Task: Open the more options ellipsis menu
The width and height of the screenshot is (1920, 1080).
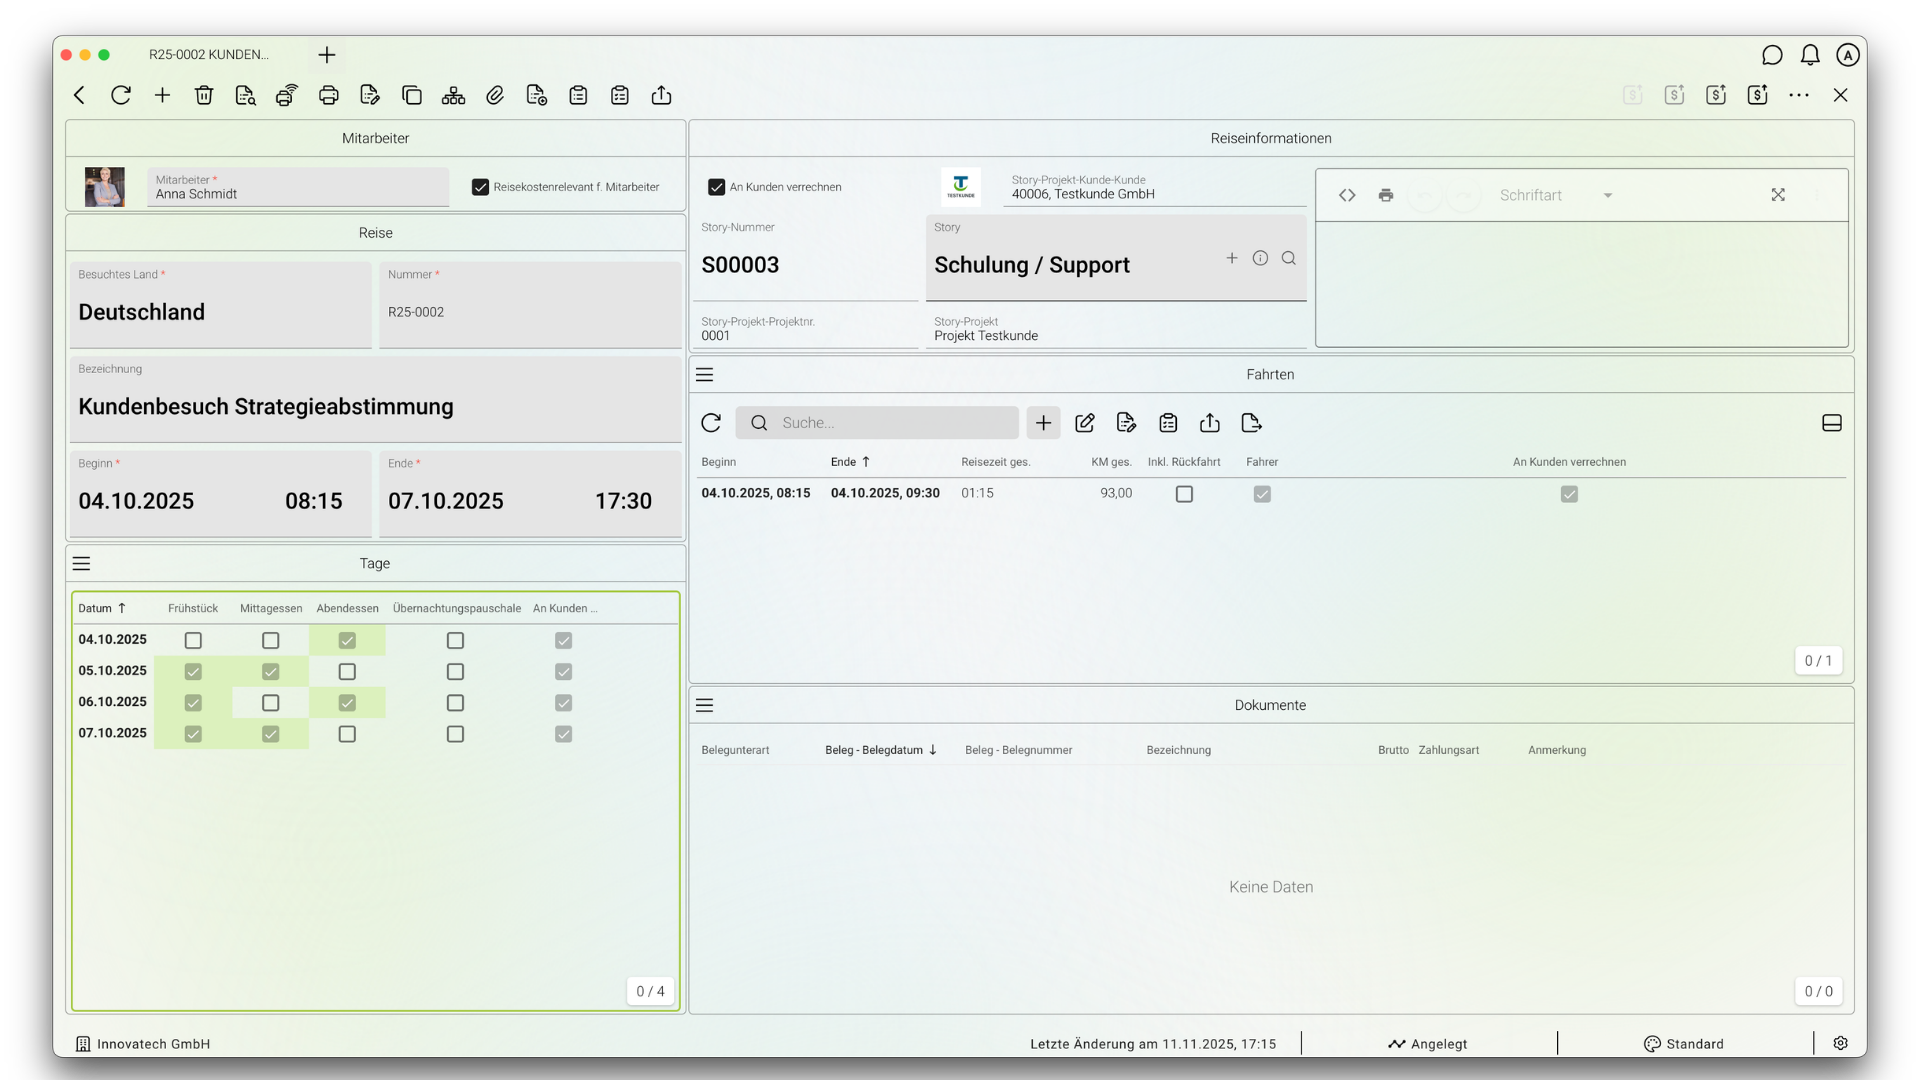Action: pyautogui.click(x=1799, y=95)
